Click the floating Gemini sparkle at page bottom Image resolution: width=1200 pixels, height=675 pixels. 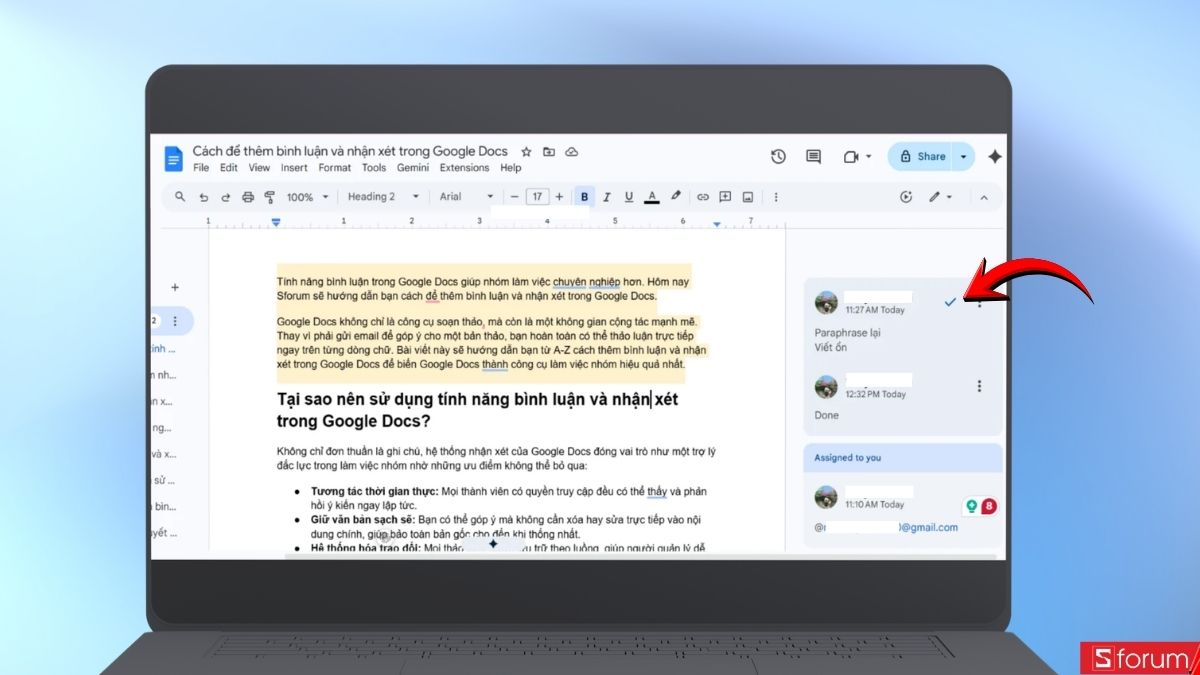493,544
